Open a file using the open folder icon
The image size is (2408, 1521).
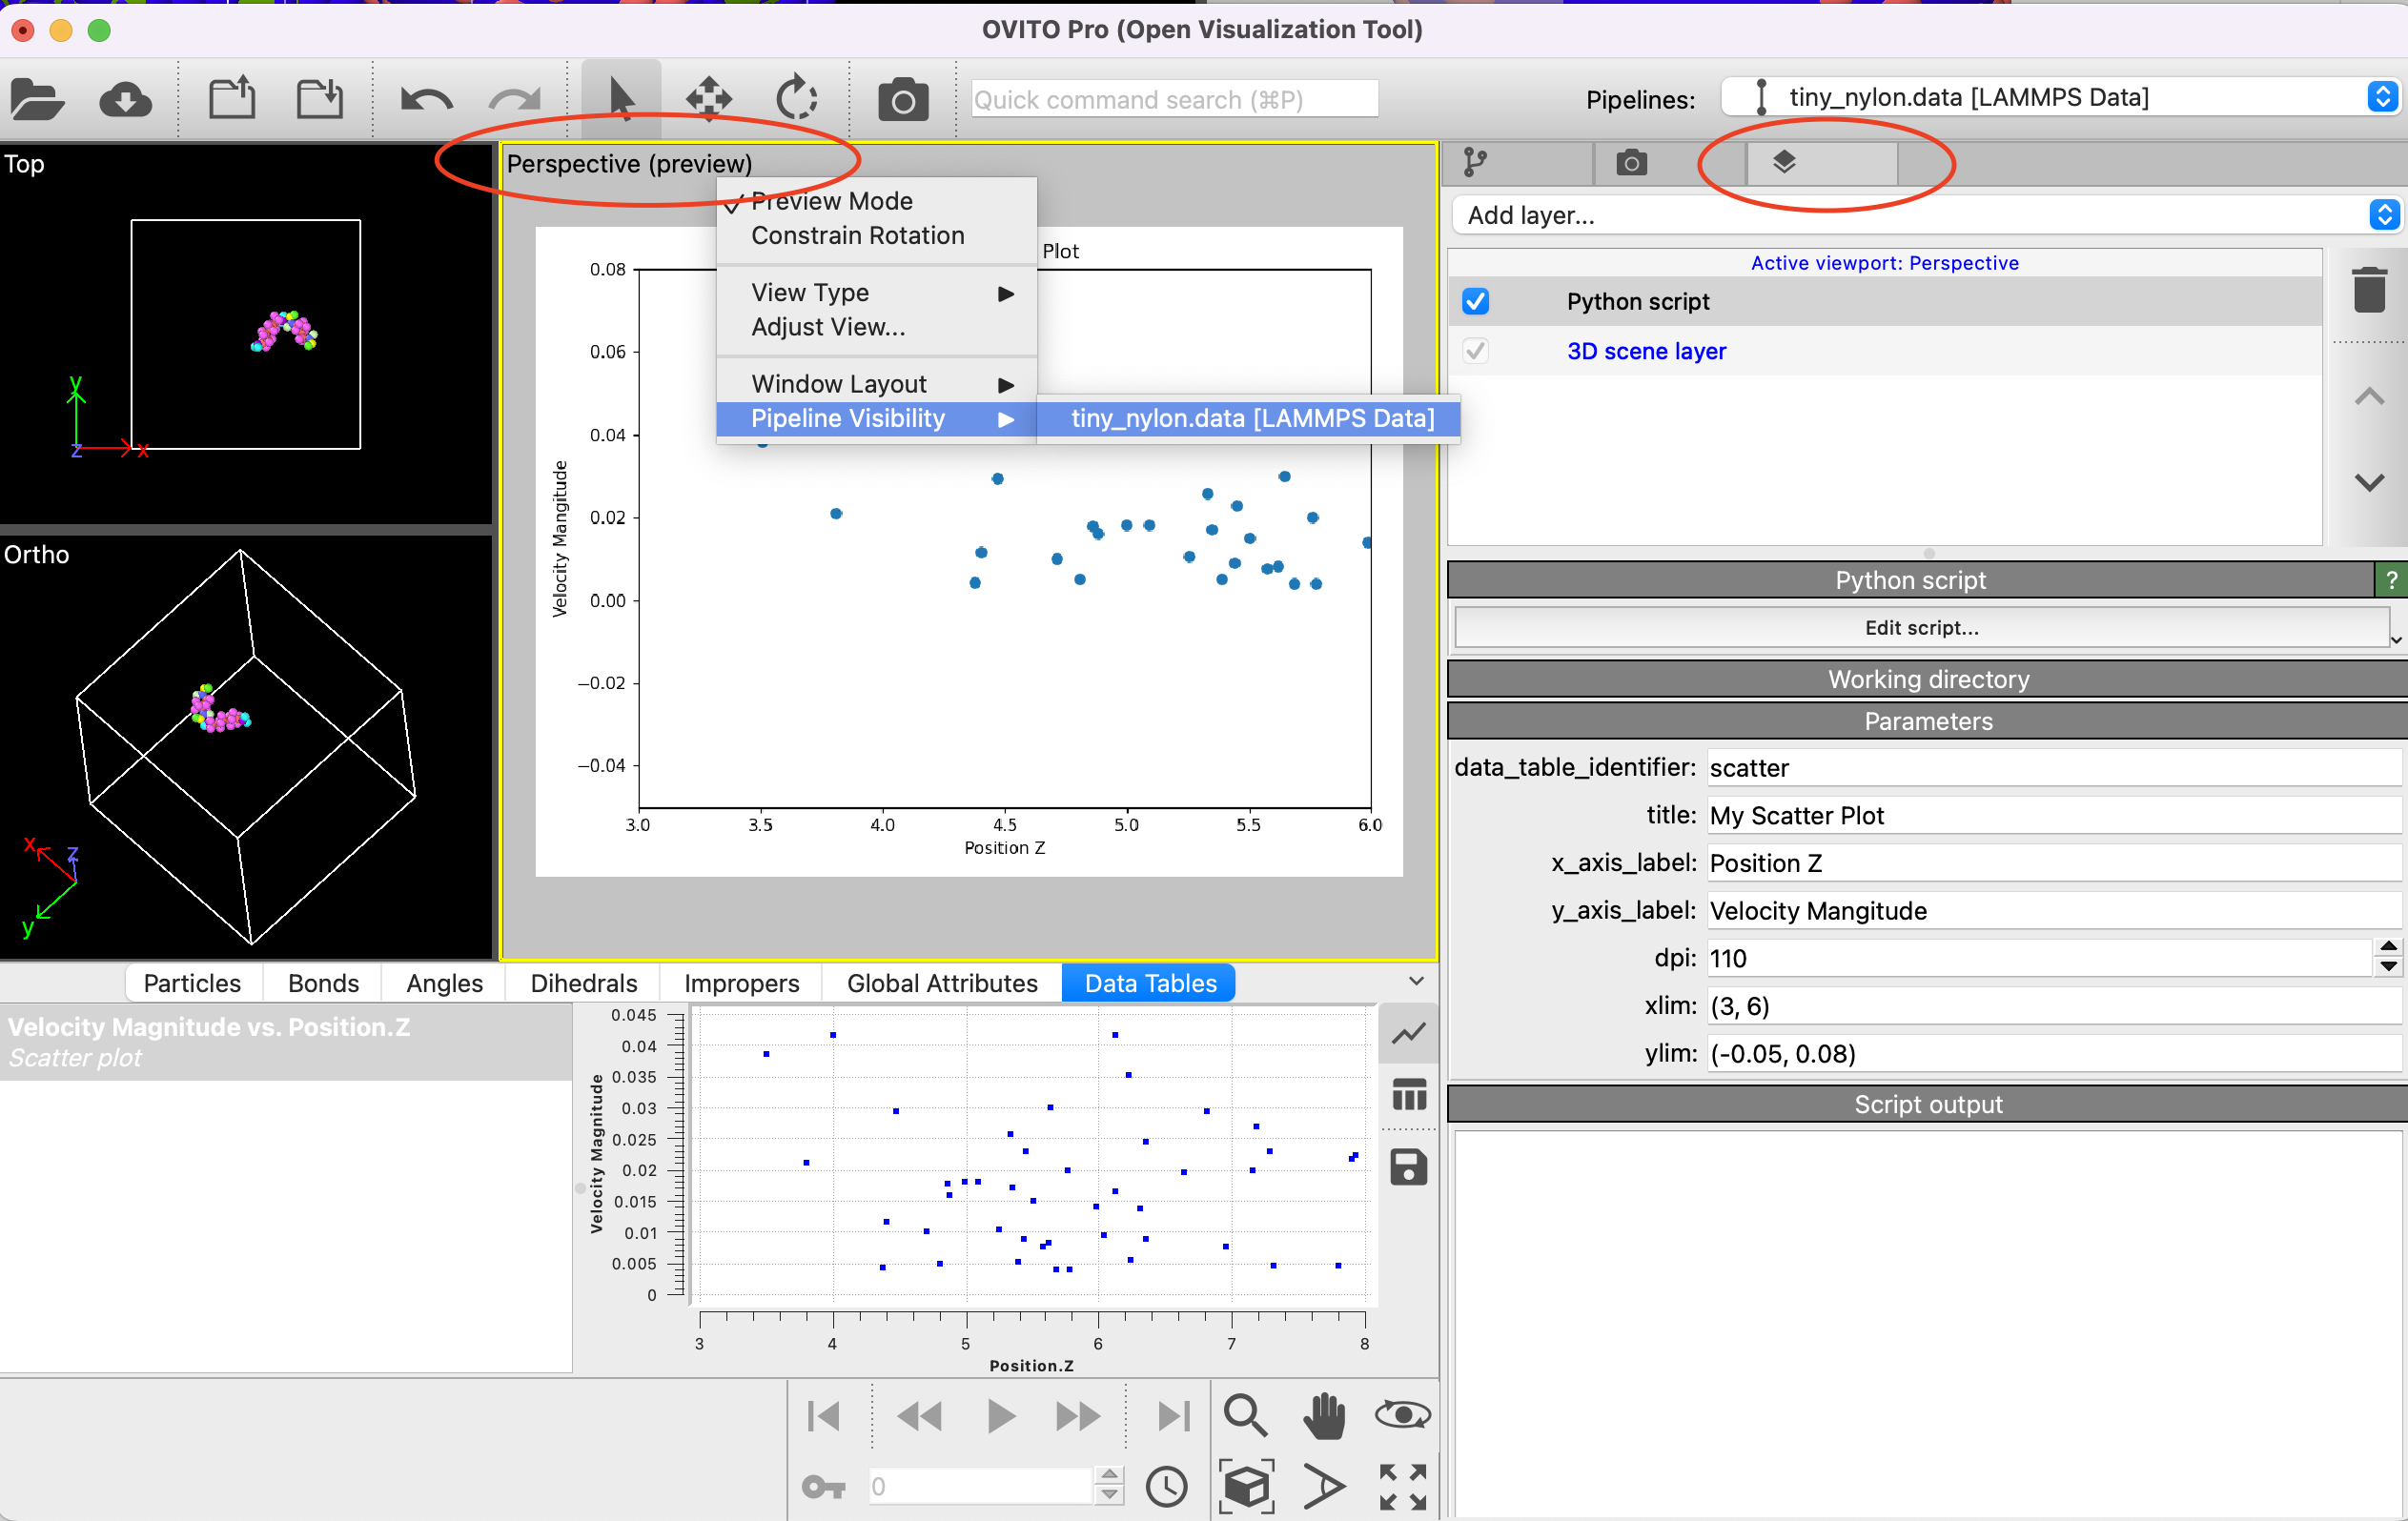(x=37, y=97)
